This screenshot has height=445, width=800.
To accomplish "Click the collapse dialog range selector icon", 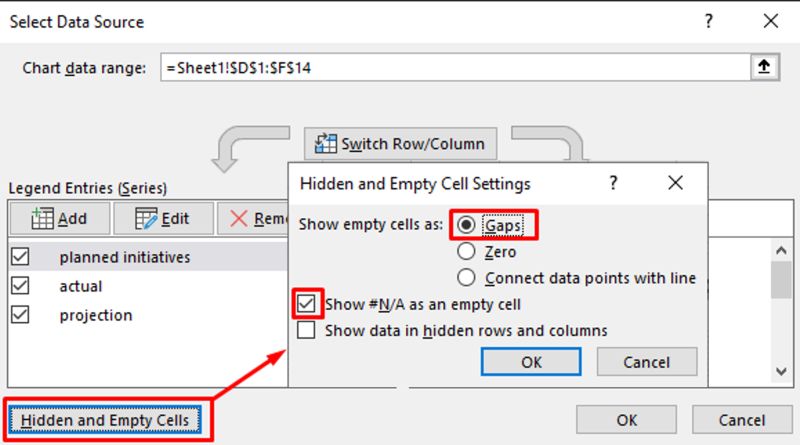I will point(764,67).
